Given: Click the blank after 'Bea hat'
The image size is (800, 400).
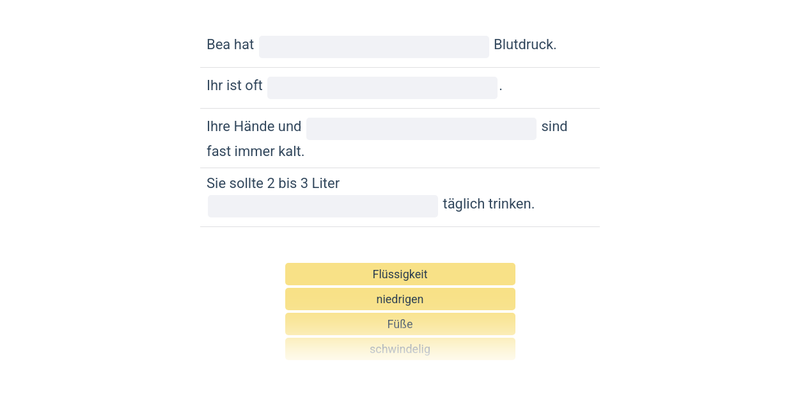Looking at the screenshot, I should [x=374, y=46].
